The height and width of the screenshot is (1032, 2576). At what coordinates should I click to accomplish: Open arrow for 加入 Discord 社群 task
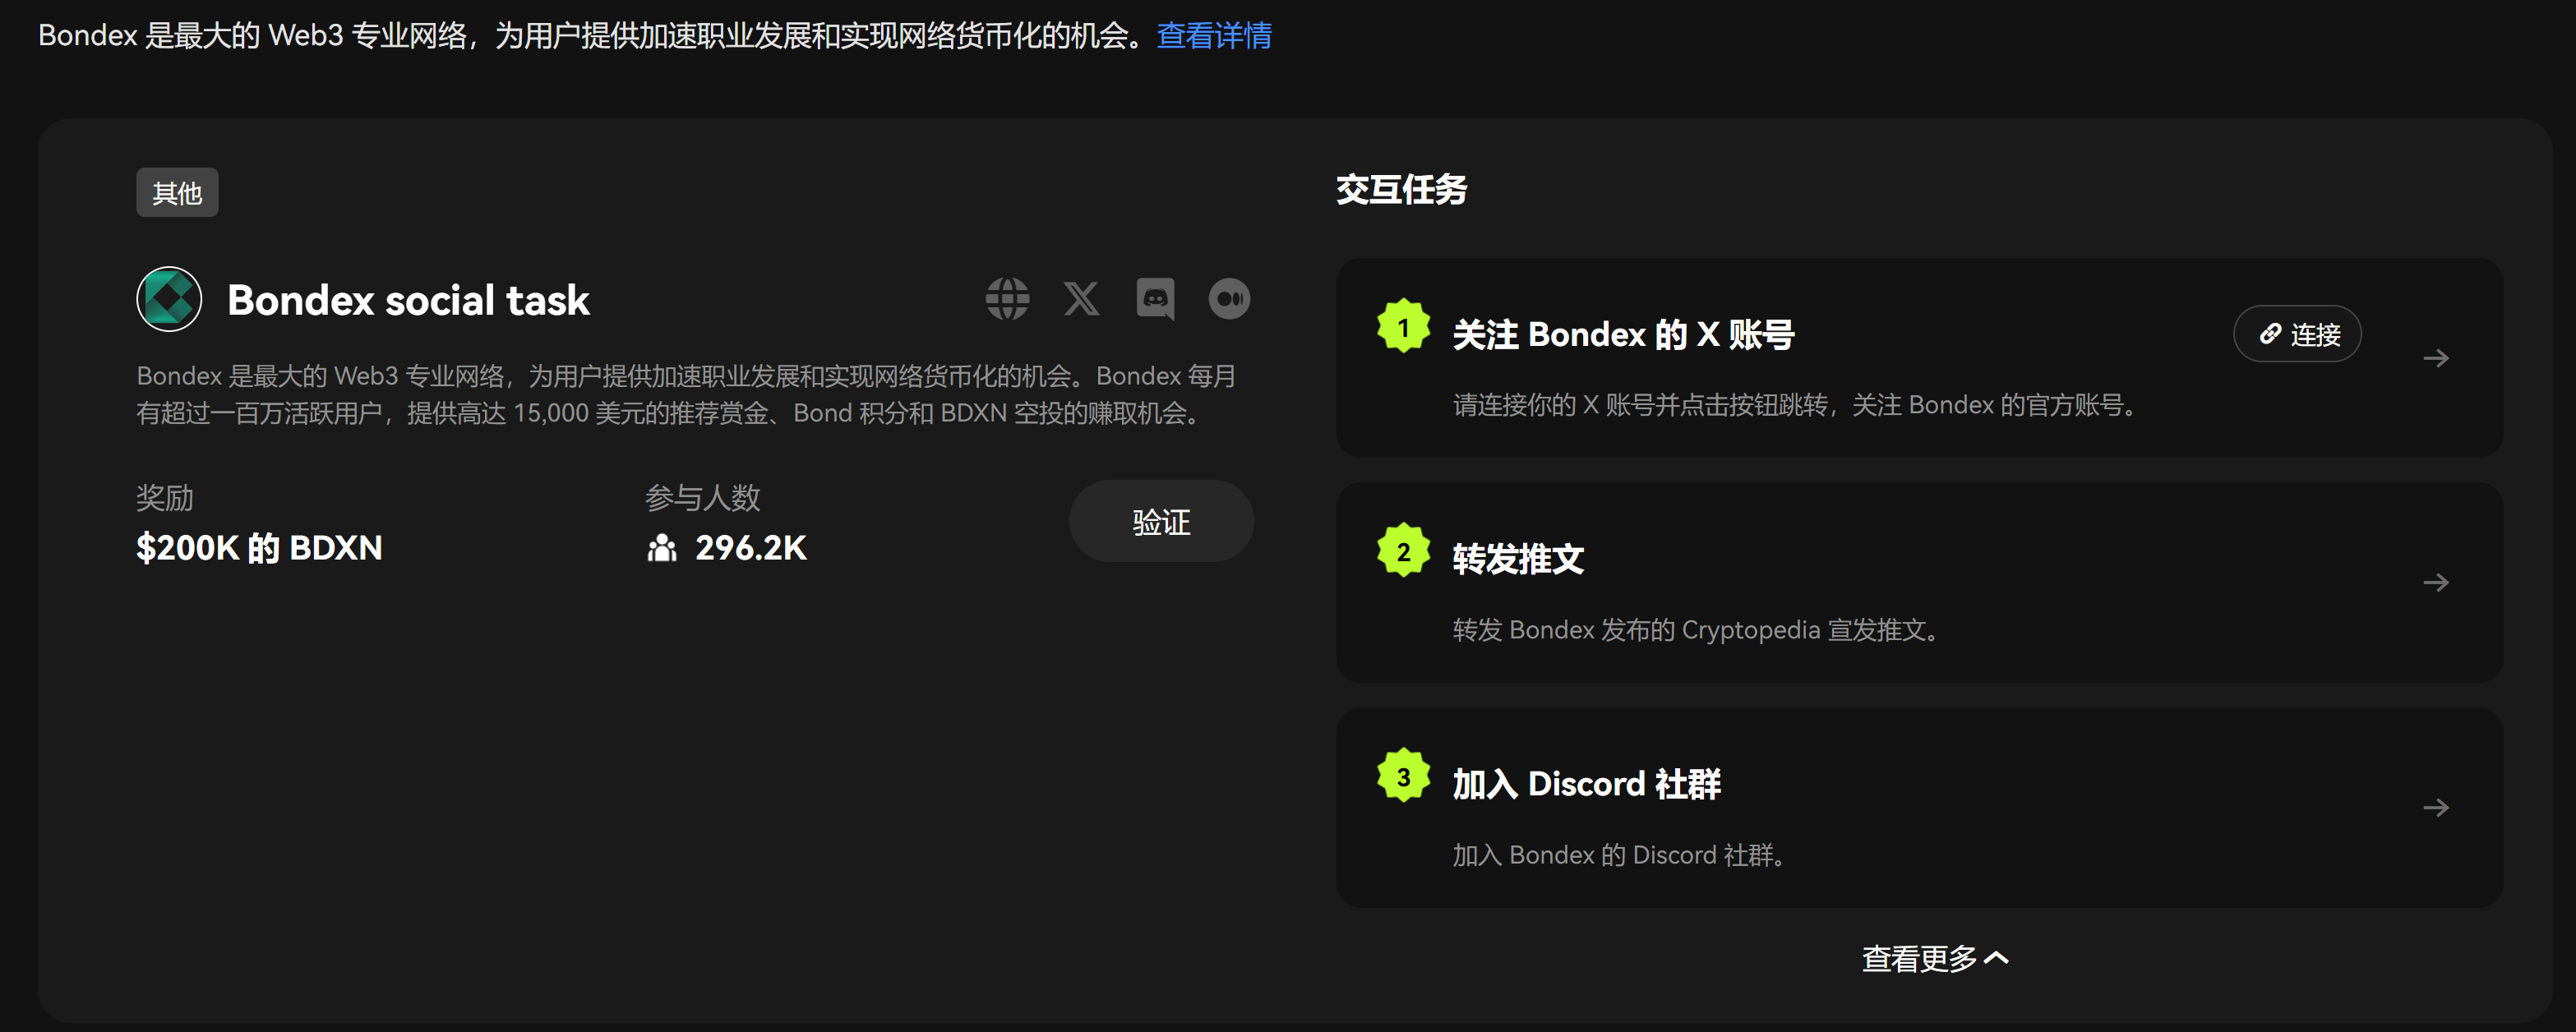click(x=2436, y=808)
